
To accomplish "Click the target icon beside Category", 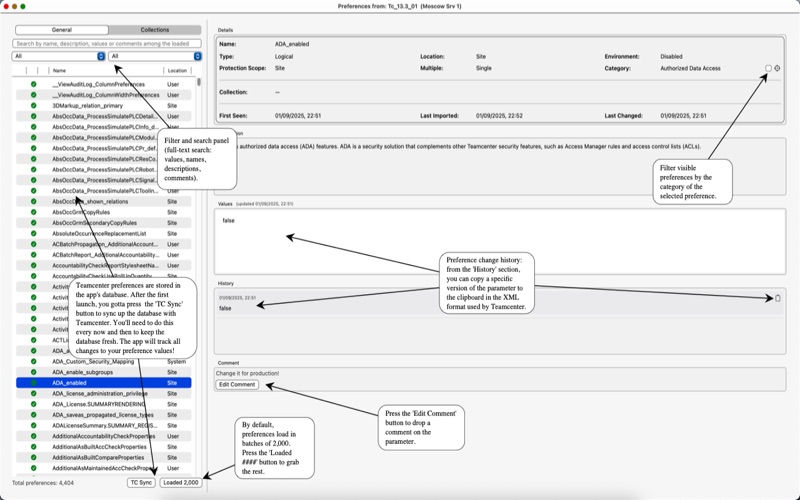I will click(777, 68).
